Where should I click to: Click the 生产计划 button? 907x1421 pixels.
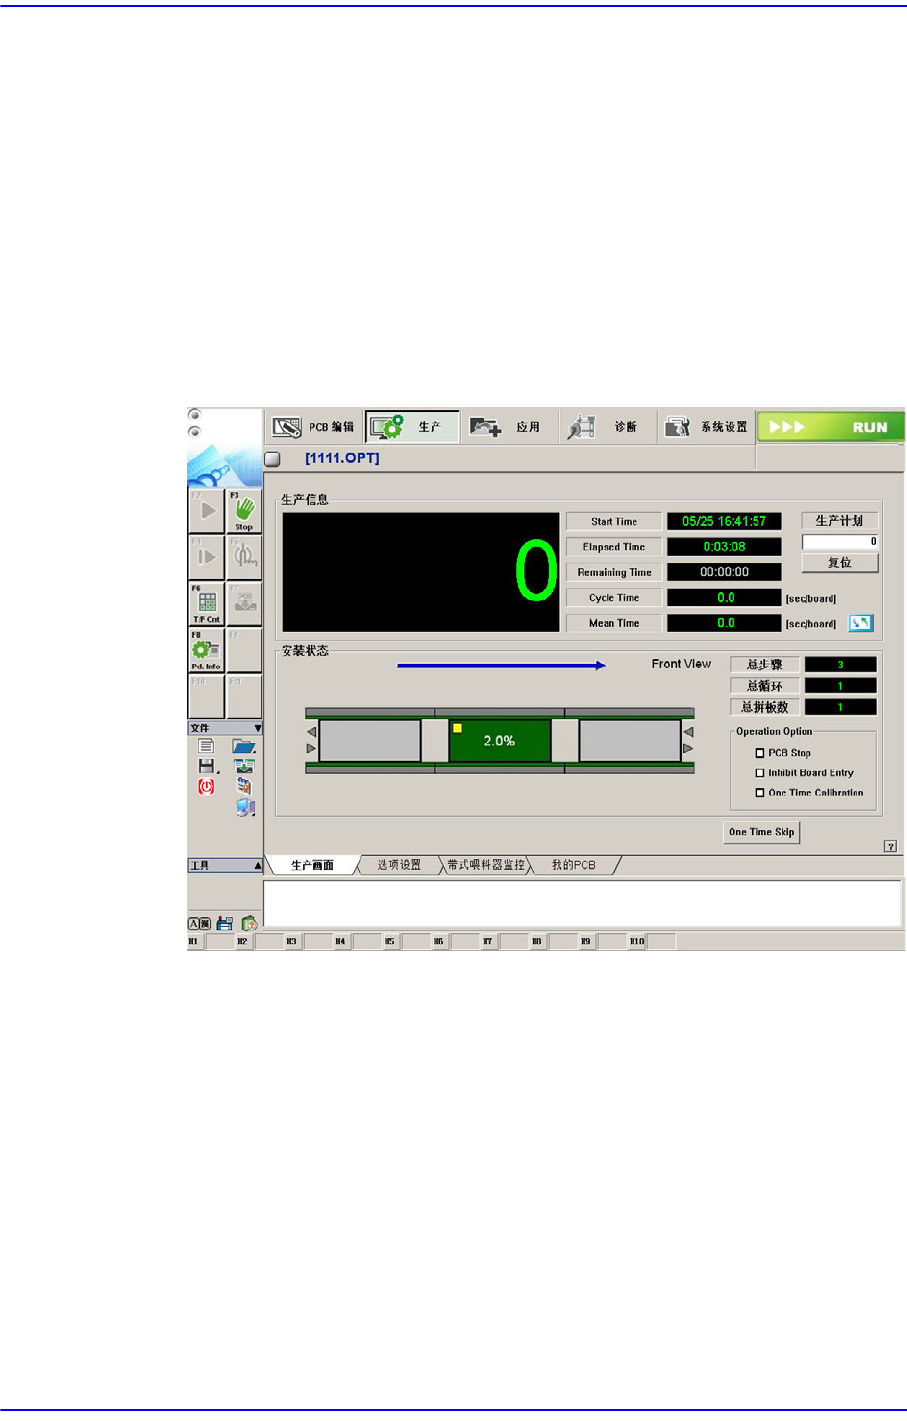click(840, 521)
